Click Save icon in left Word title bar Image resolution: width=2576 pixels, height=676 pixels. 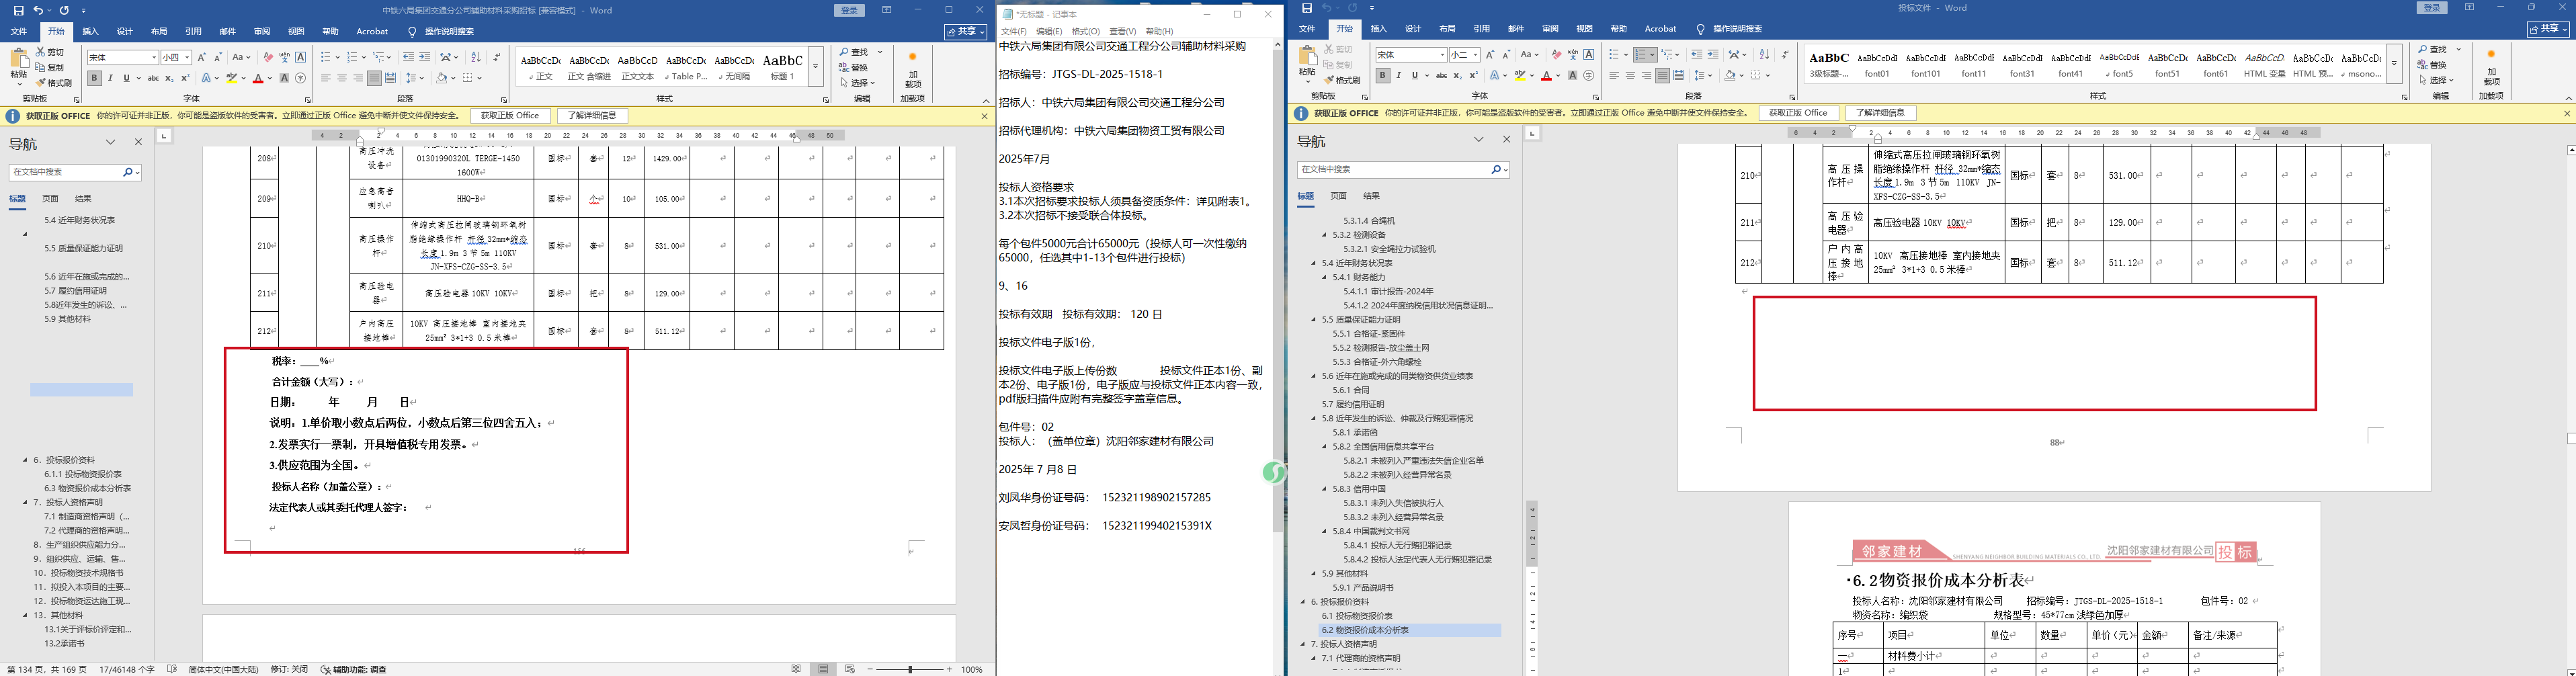click(18, 10)
